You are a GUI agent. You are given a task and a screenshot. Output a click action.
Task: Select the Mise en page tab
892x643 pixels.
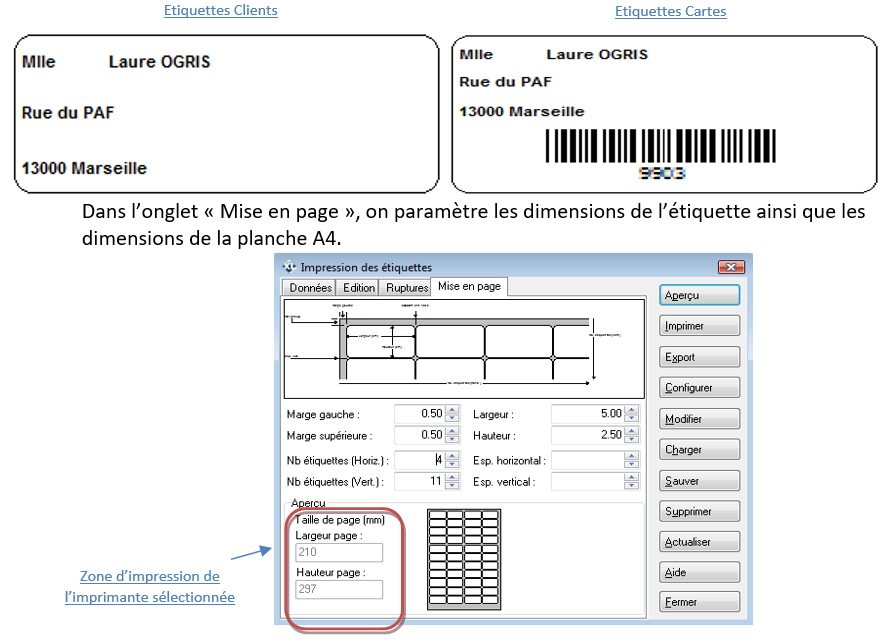pyautogui.click(x=468, y=287)
